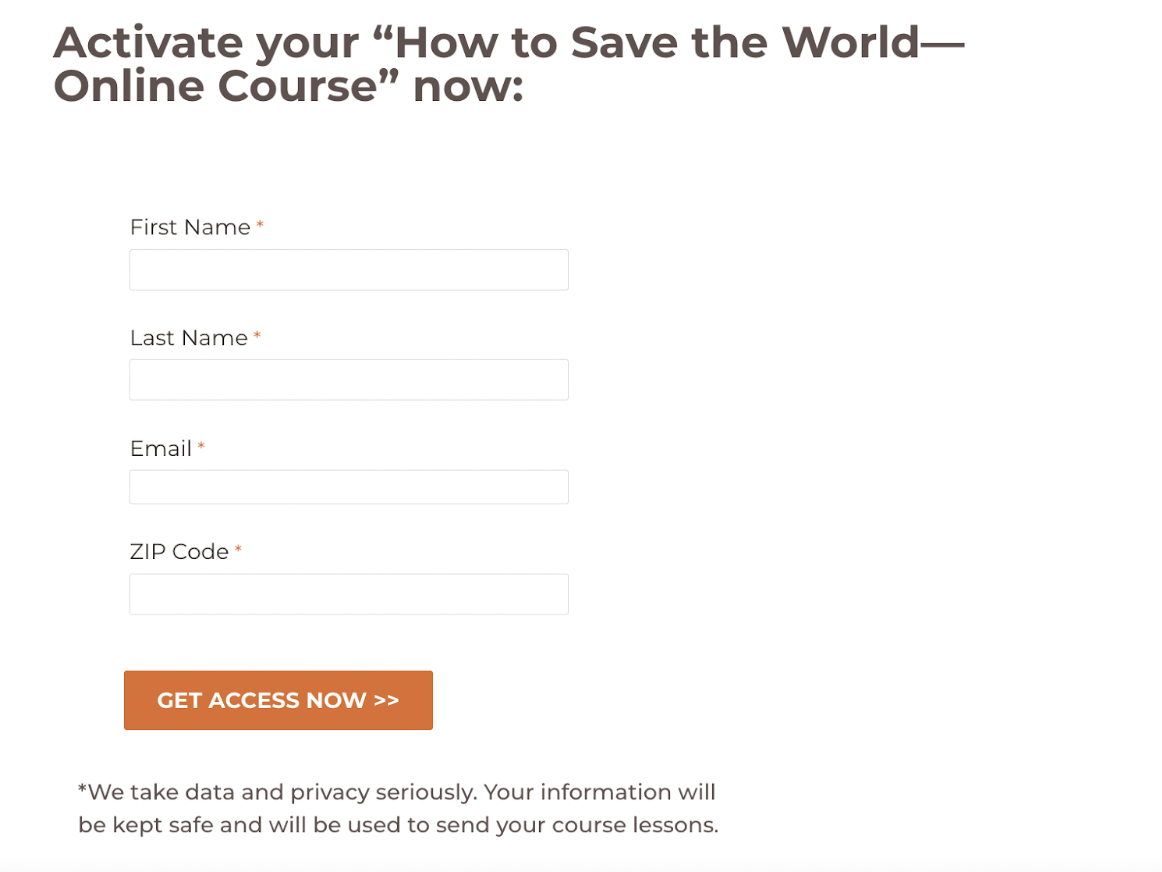Click inside the Last Name input field
This screenshot has height=872, width=1162.
point(348,379)
